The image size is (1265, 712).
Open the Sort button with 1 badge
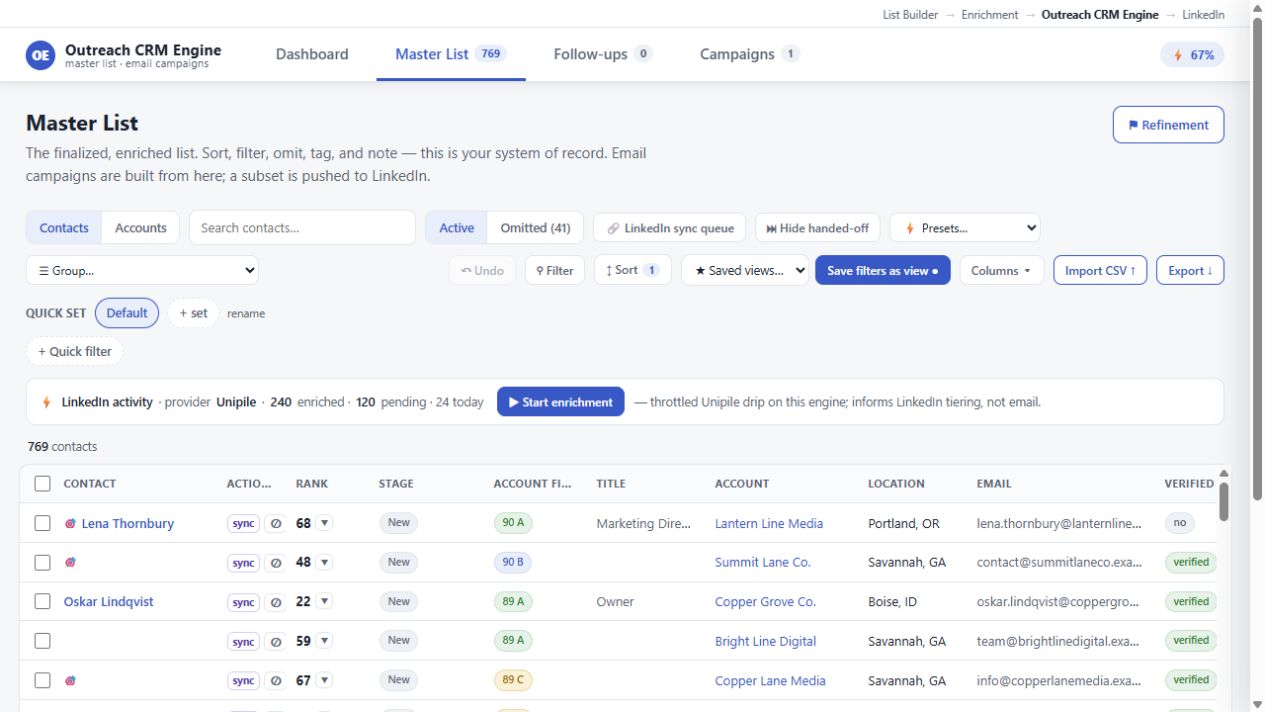tap(633, 270)
